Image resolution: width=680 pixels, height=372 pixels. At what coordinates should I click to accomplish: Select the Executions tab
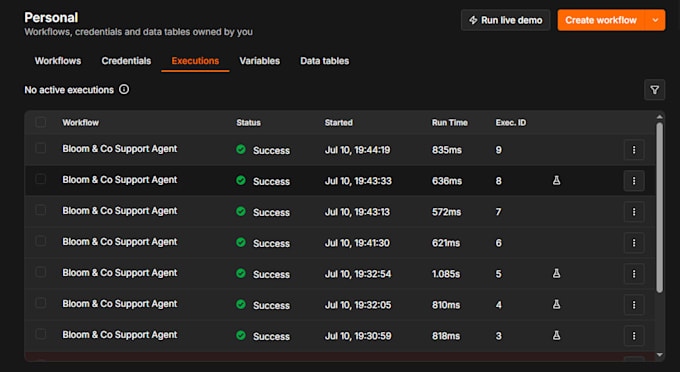(x=195, y=61)
